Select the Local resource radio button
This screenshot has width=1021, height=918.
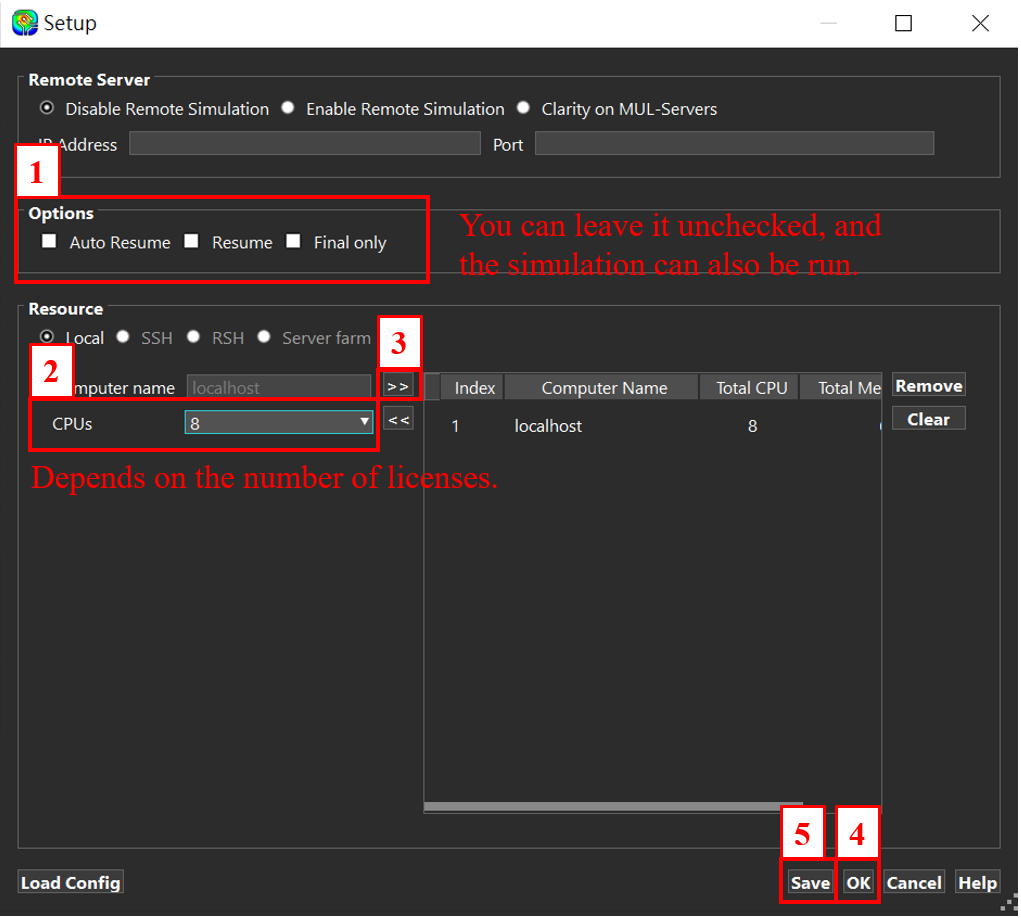[x=47, y=337]
